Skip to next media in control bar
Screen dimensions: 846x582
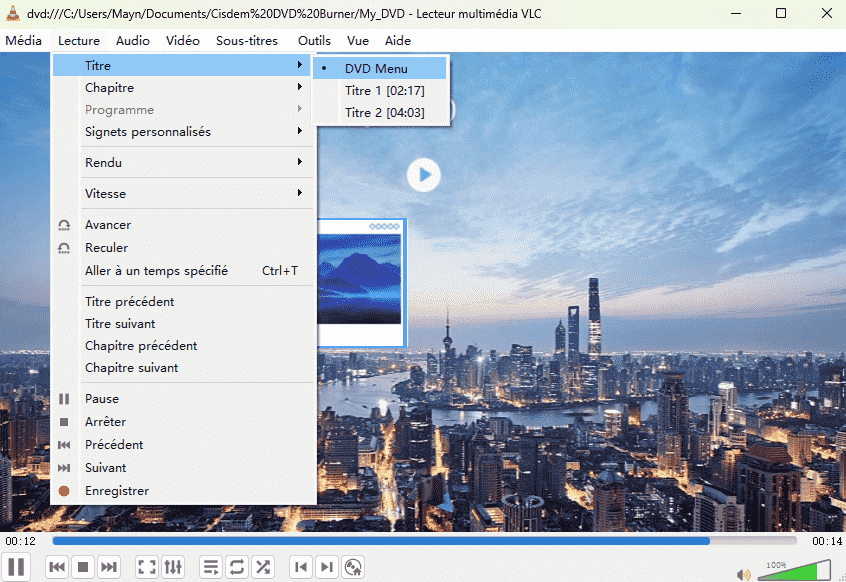click(x=108, y=567)
